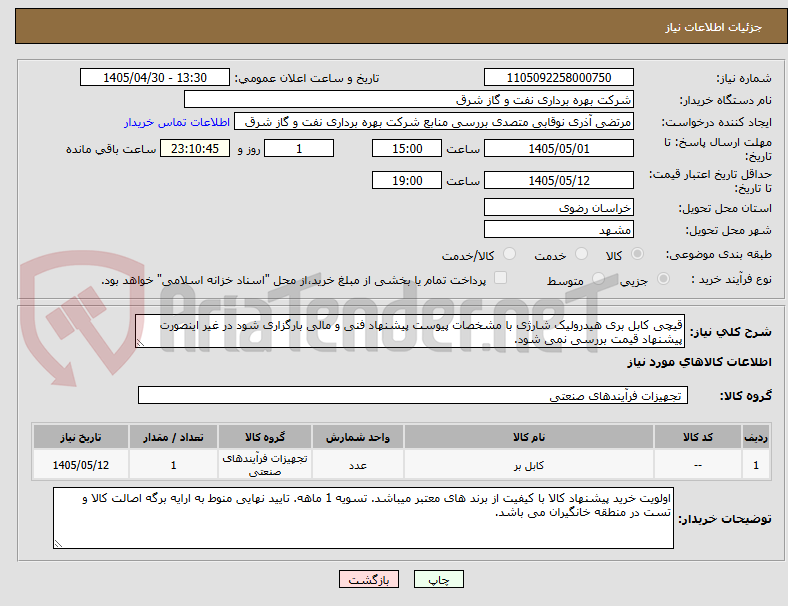Click the reply deadline date 1405/05/01

pos(558,148)
